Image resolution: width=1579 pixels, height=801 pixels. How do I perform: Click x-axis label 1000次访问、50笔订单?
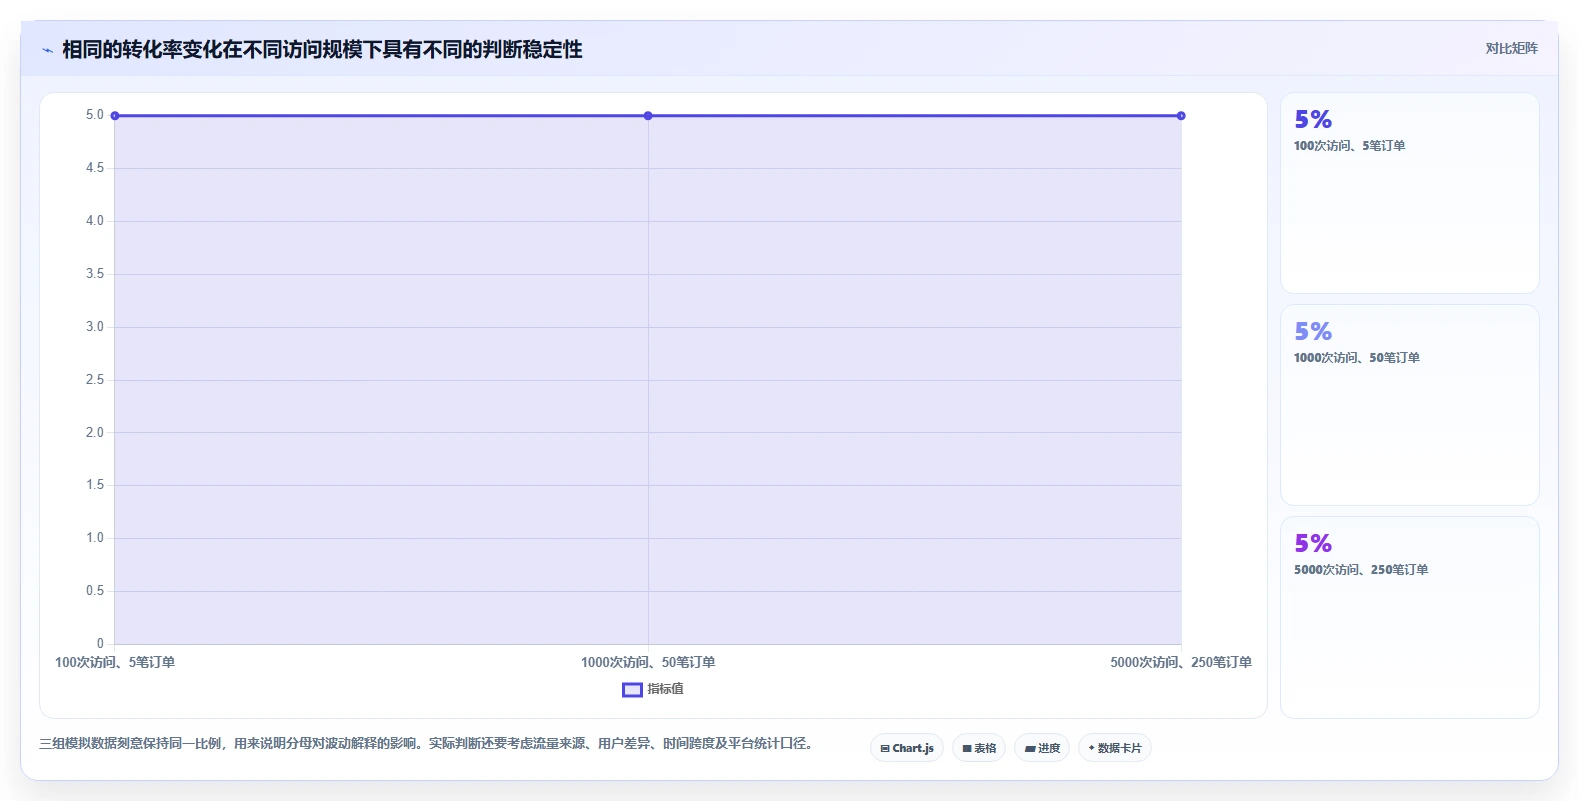648,662
